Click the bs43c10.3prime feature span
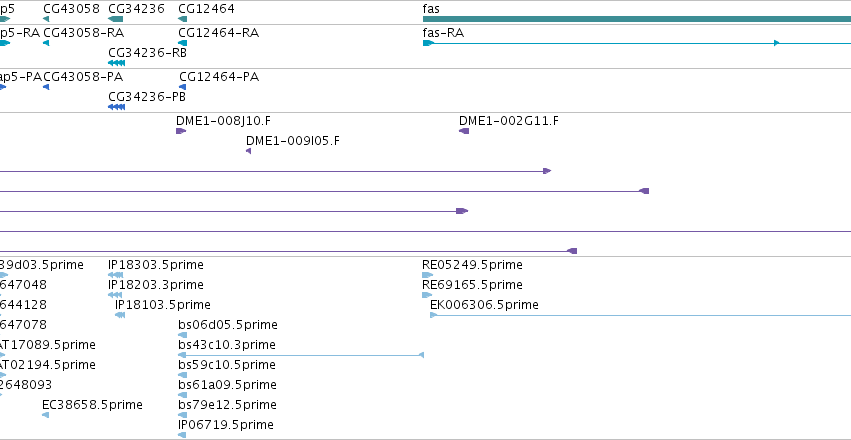Image resolution: width=851 pixels, height=440 pixels. [301, 355]
